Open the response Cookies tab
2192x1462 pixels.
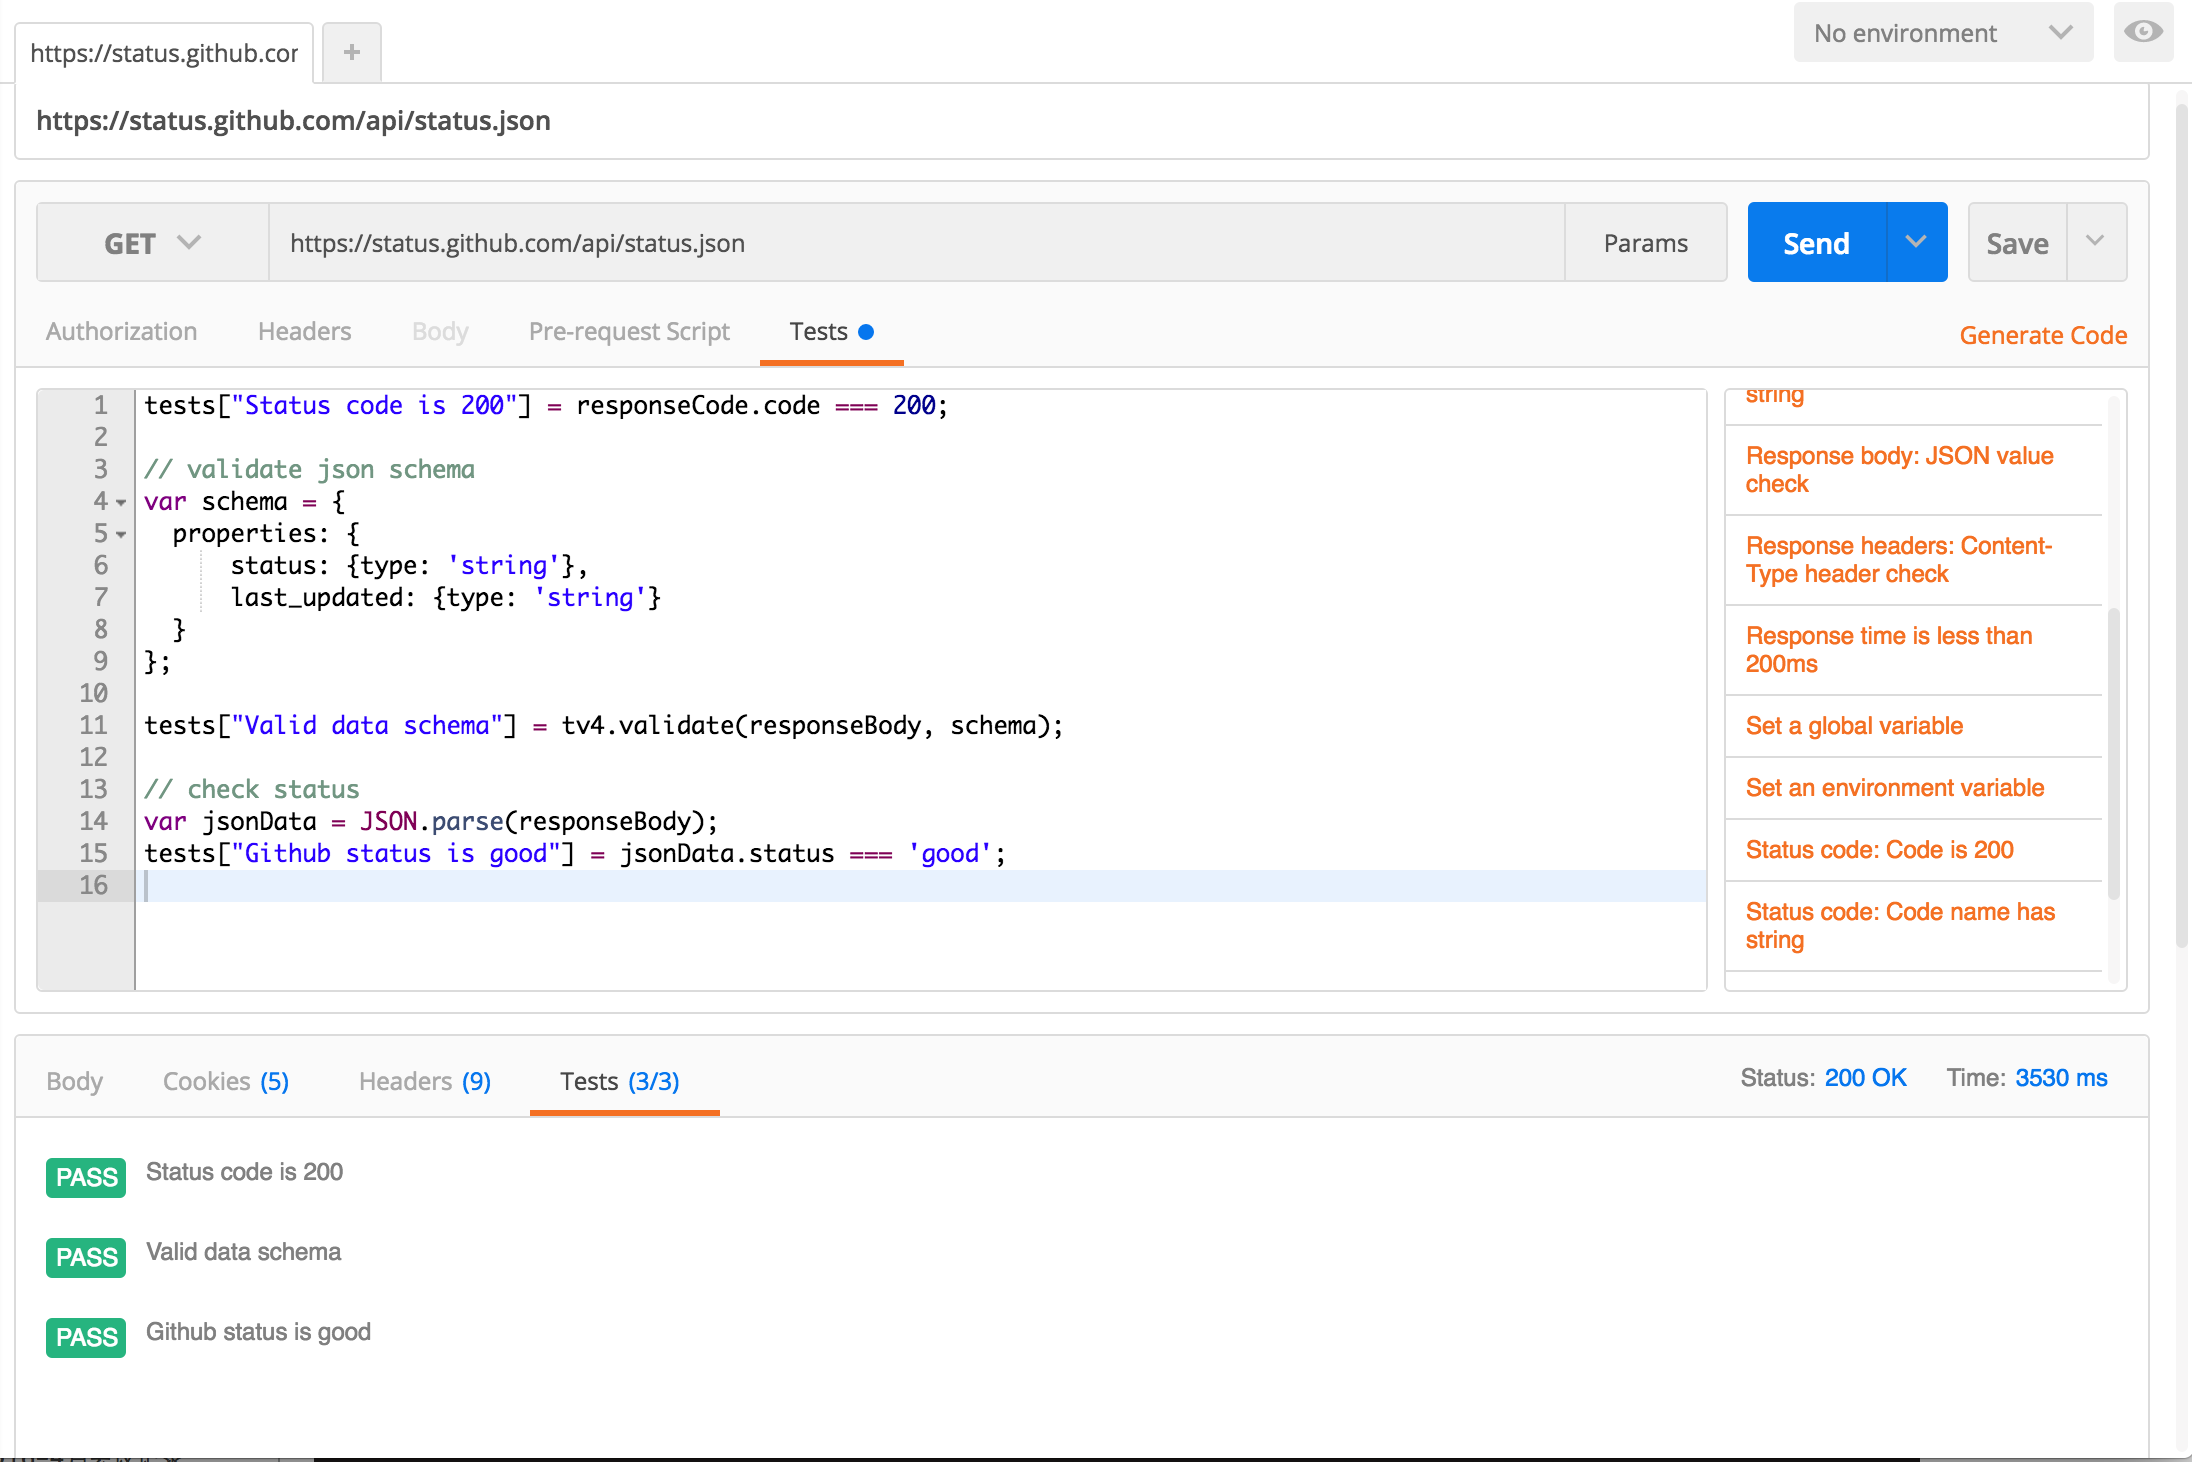(x=225, y=1081)
